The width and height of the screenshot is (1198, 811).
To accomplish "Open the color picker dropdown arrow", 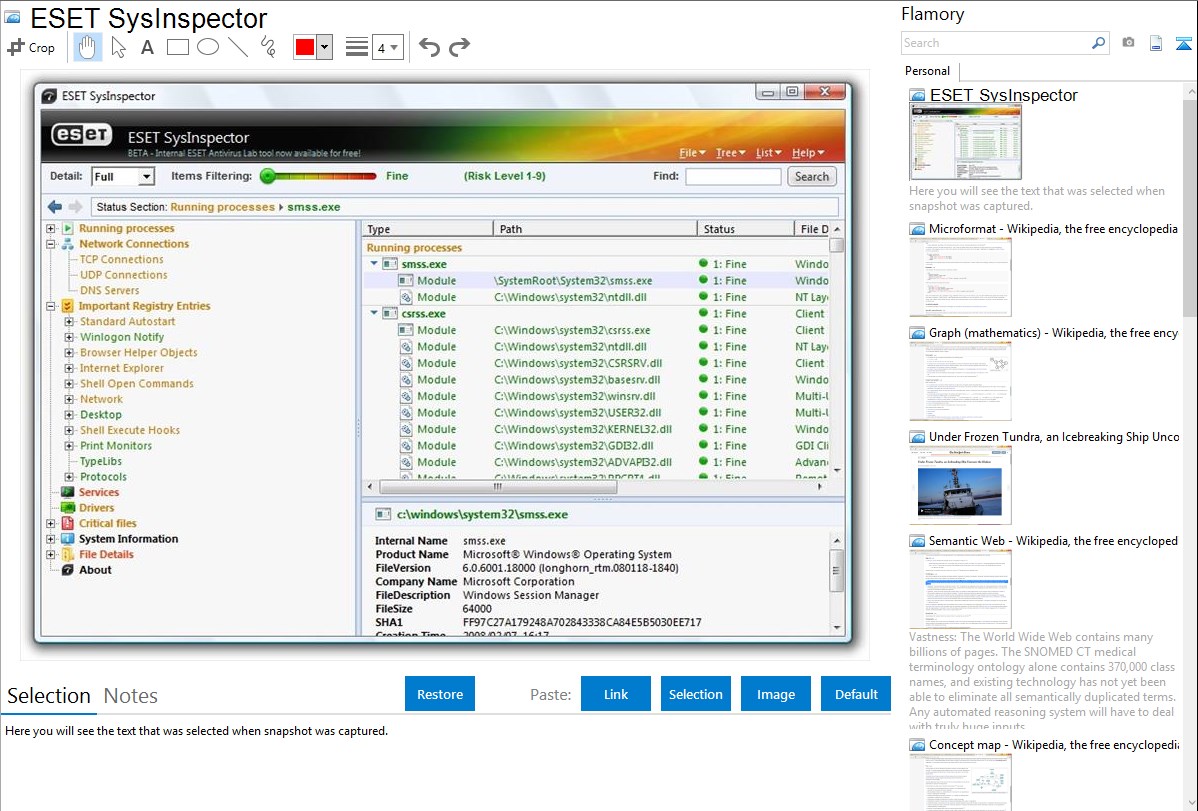I will (325, 47).
